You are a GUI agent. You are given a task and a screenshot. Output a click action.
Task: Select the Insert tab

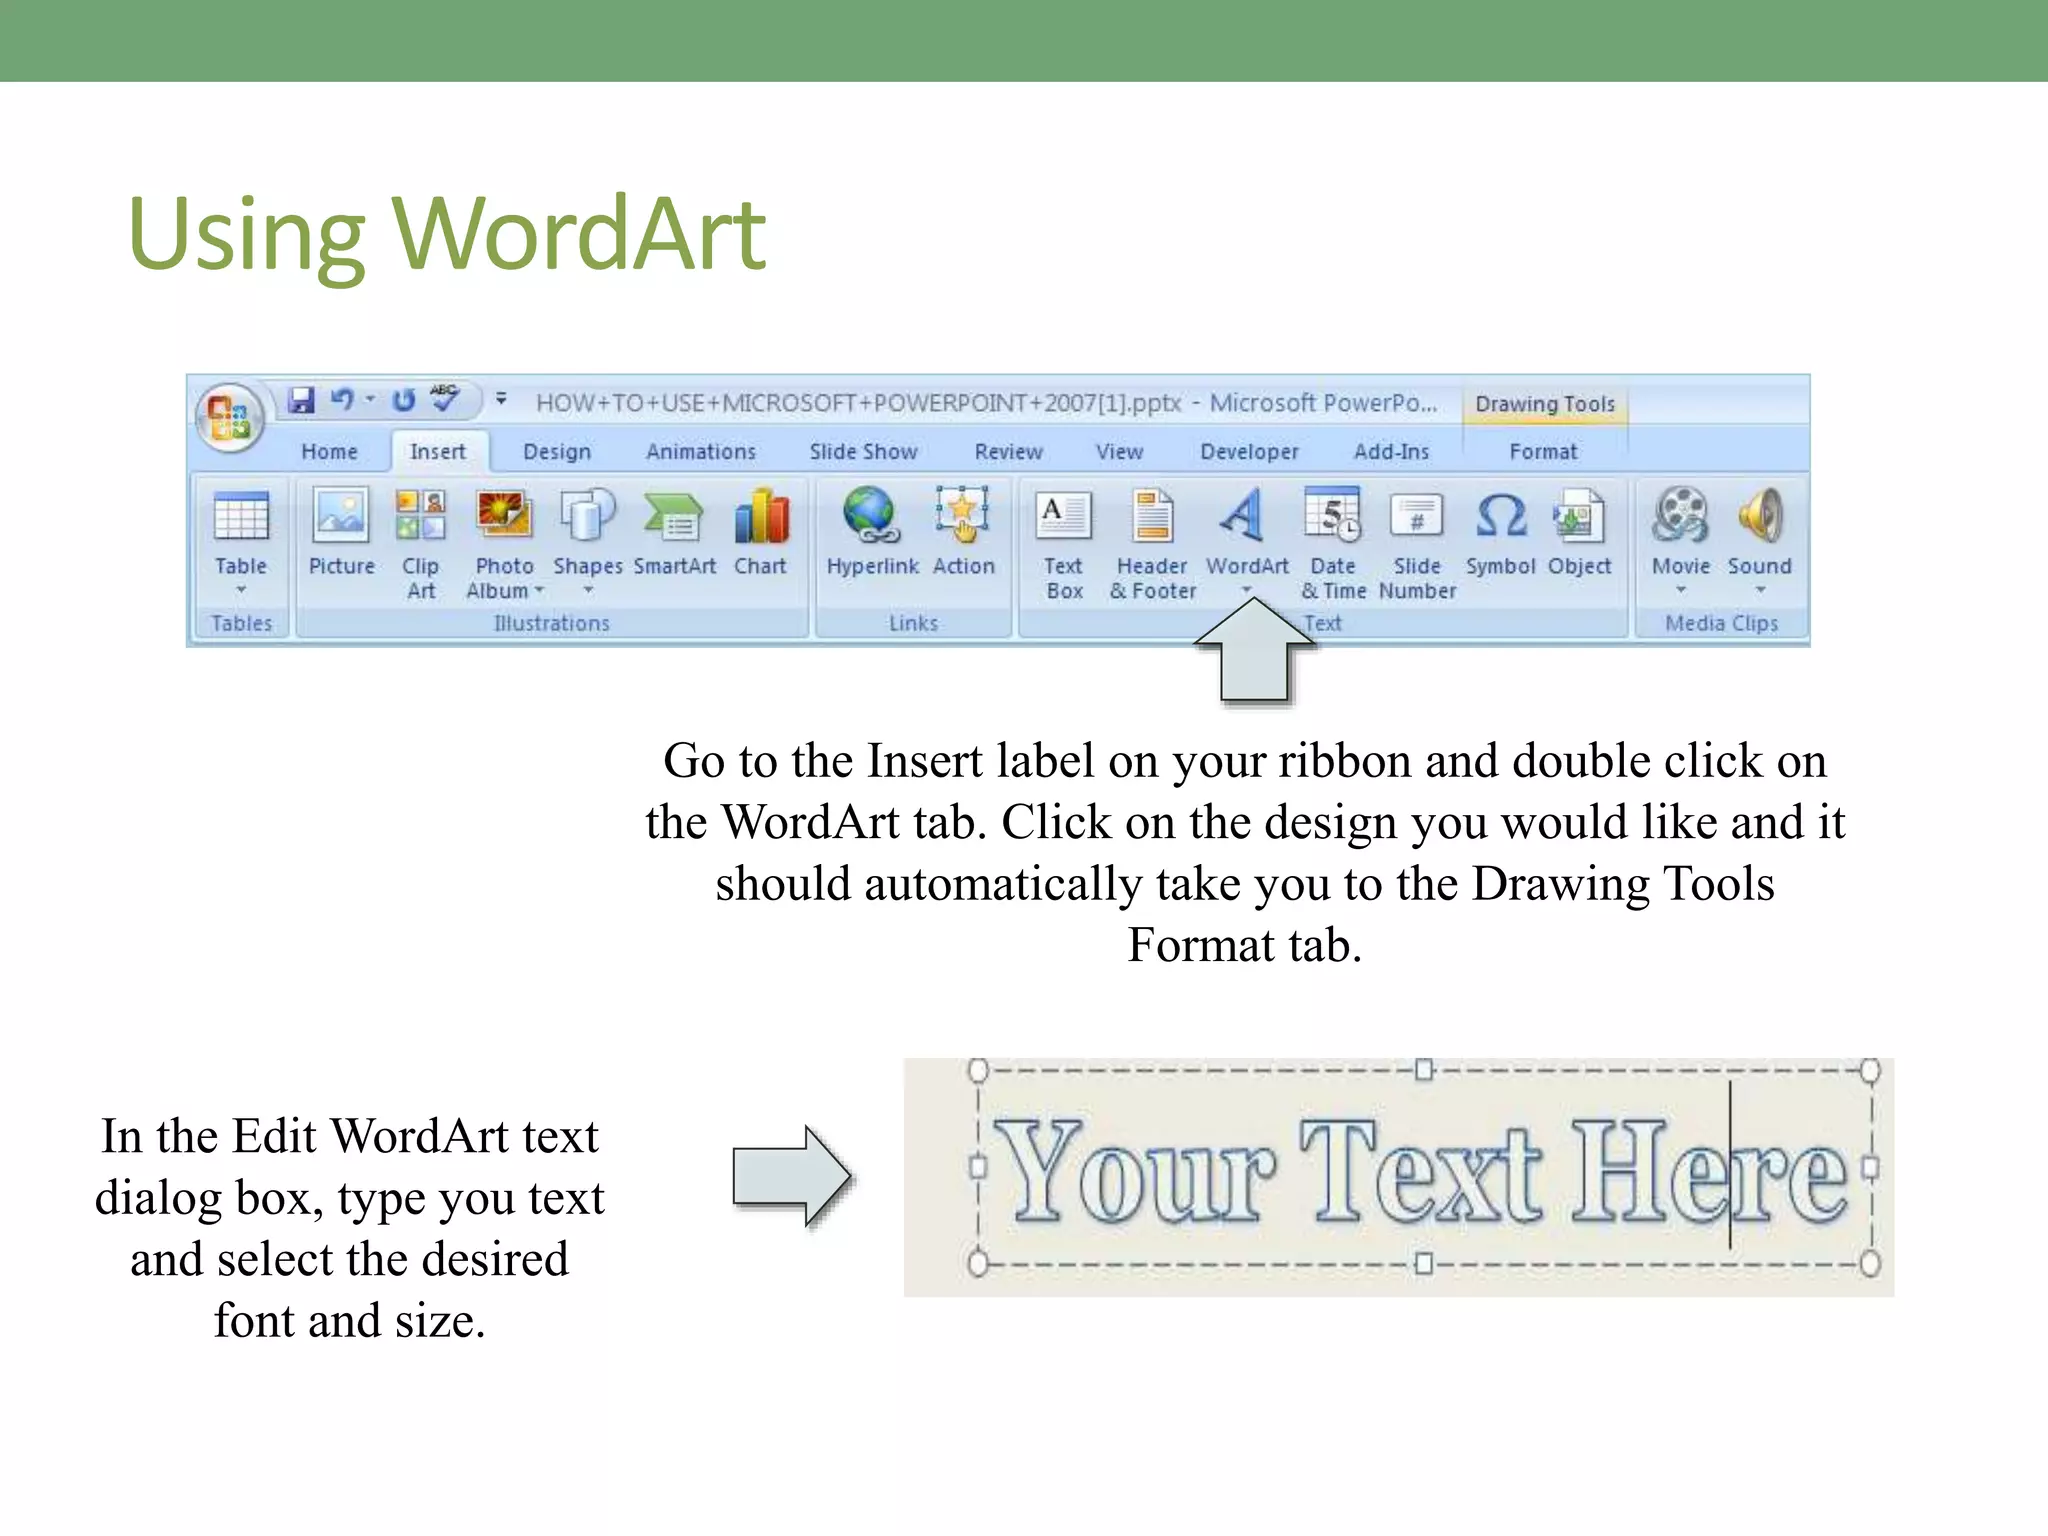click(438, 452)
